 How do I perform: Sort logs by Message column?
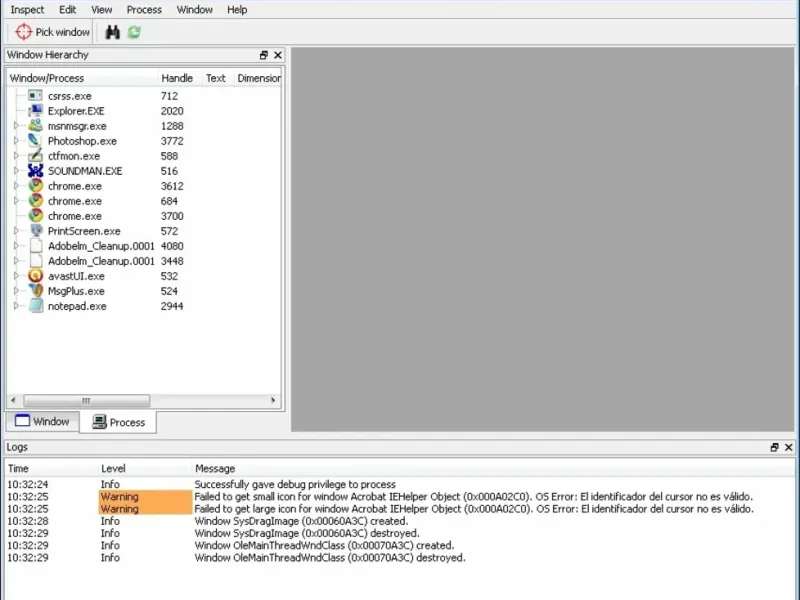click(x=493, y=468)
